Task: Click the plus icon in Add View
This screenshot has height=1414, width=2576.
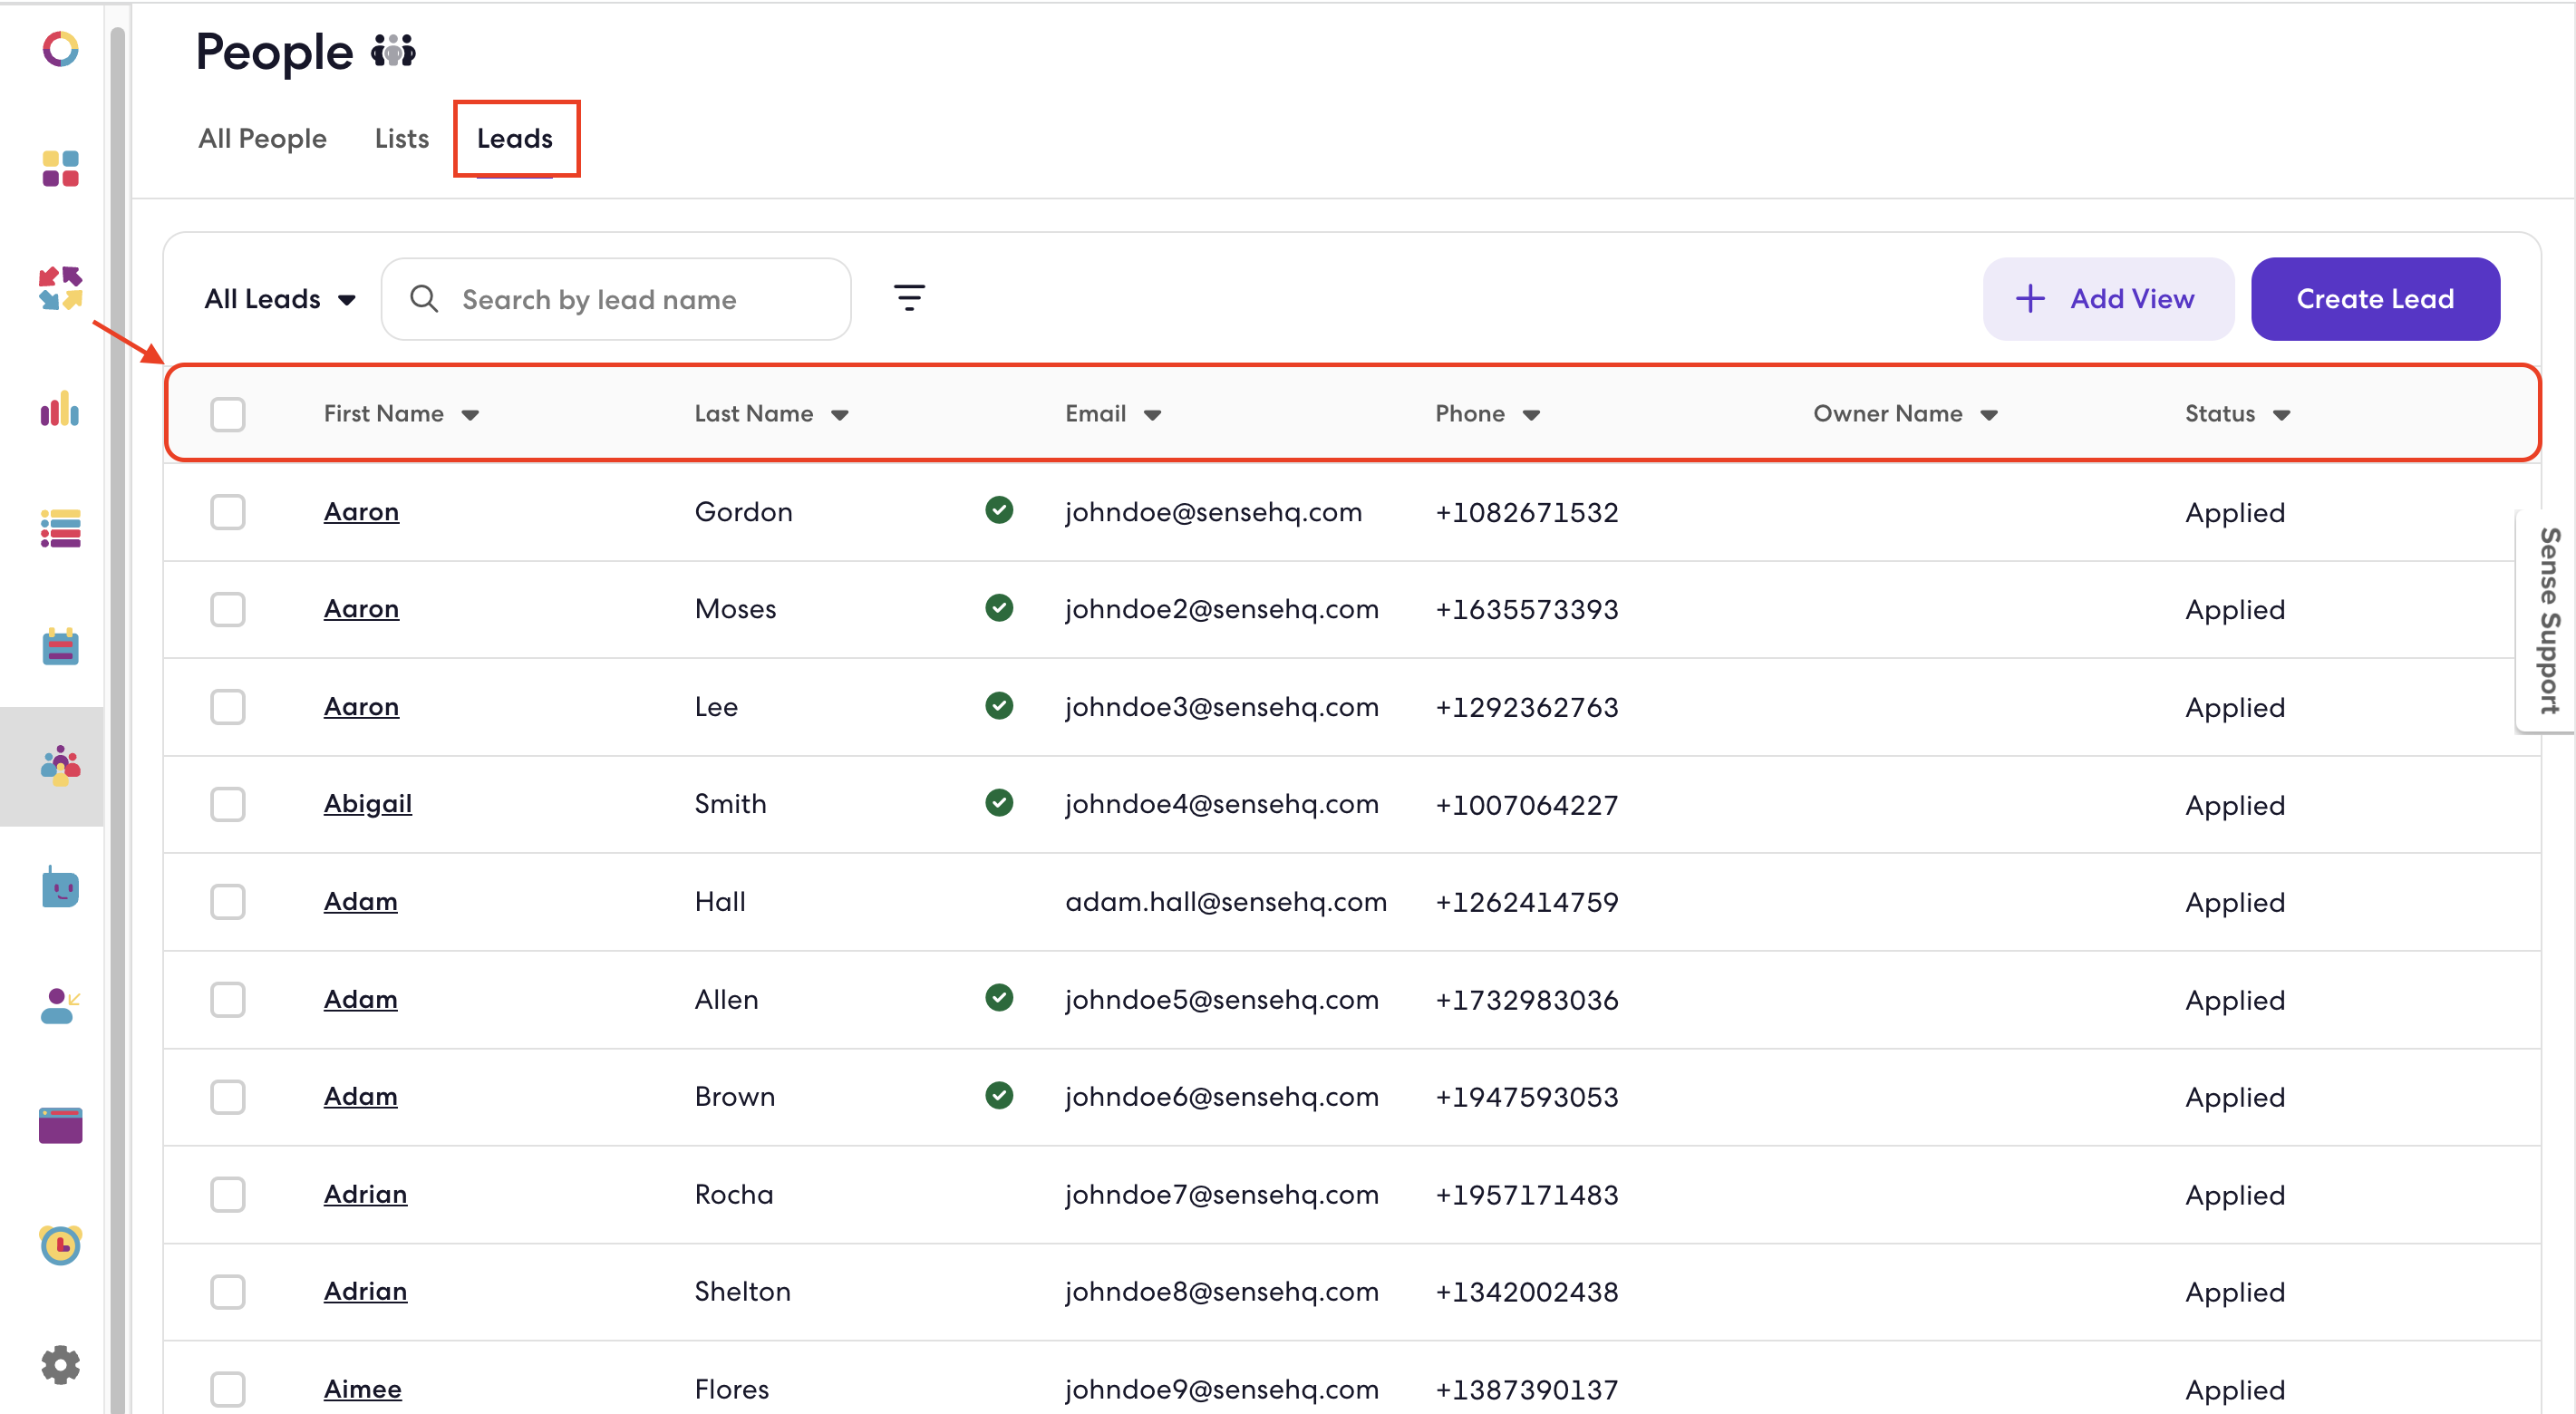Action: pyautogui.click(x=2029, y=298)
